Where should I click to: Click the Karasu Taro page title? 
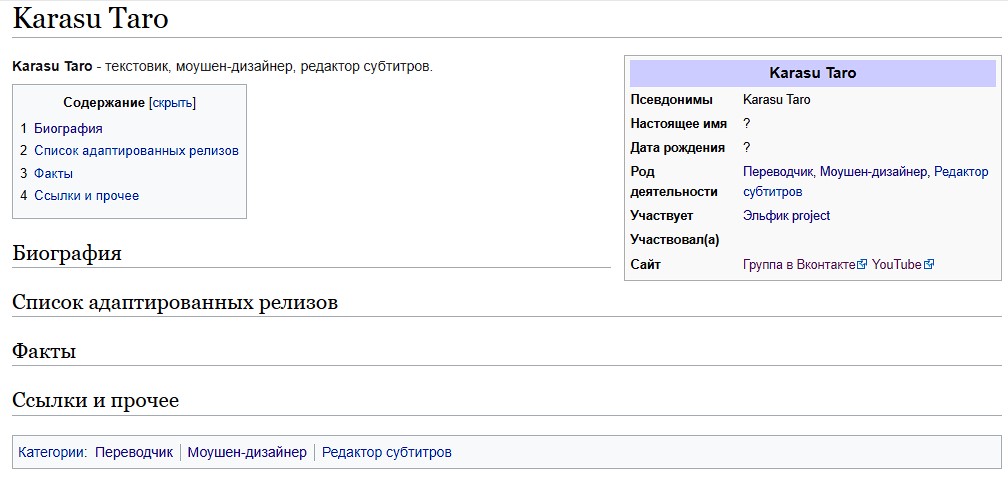(x=91, y=19)
